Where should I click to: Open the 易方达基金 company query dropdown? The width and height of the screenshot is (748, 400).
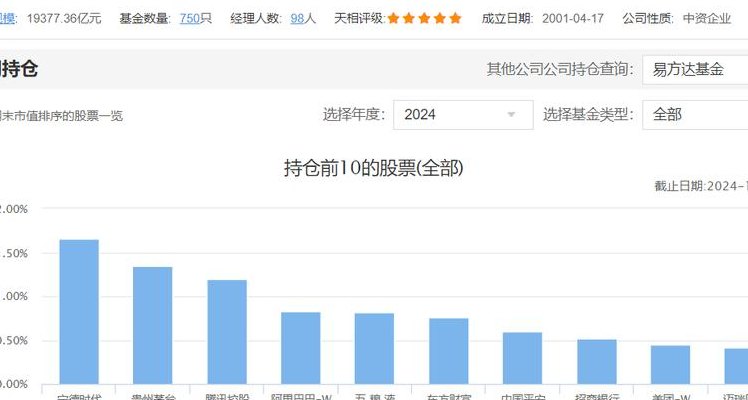coord(695,70)
